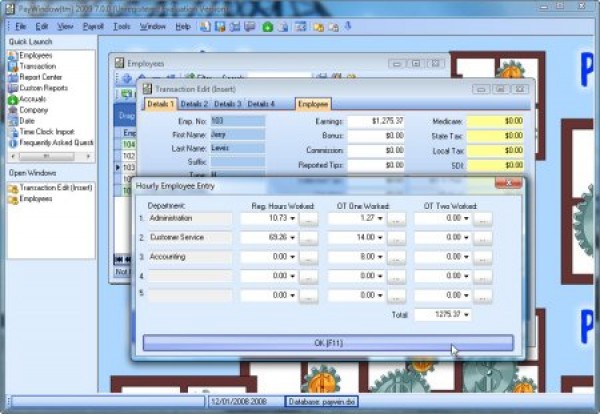Image resolution: width=600 pixels, height=414 pixels.
Task: Click the OK (F11) button
Action: 328,343
